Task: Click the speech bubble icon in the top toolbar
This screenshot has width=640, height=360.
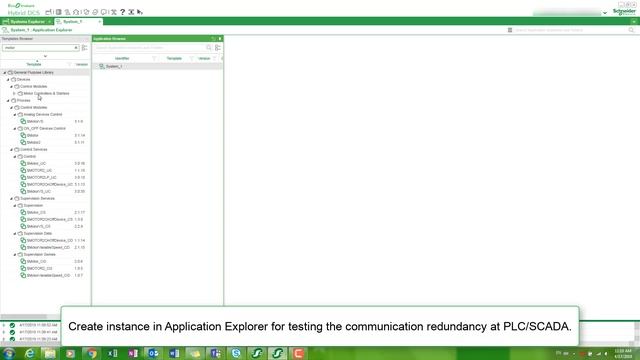Action: [x=104, y=12]
